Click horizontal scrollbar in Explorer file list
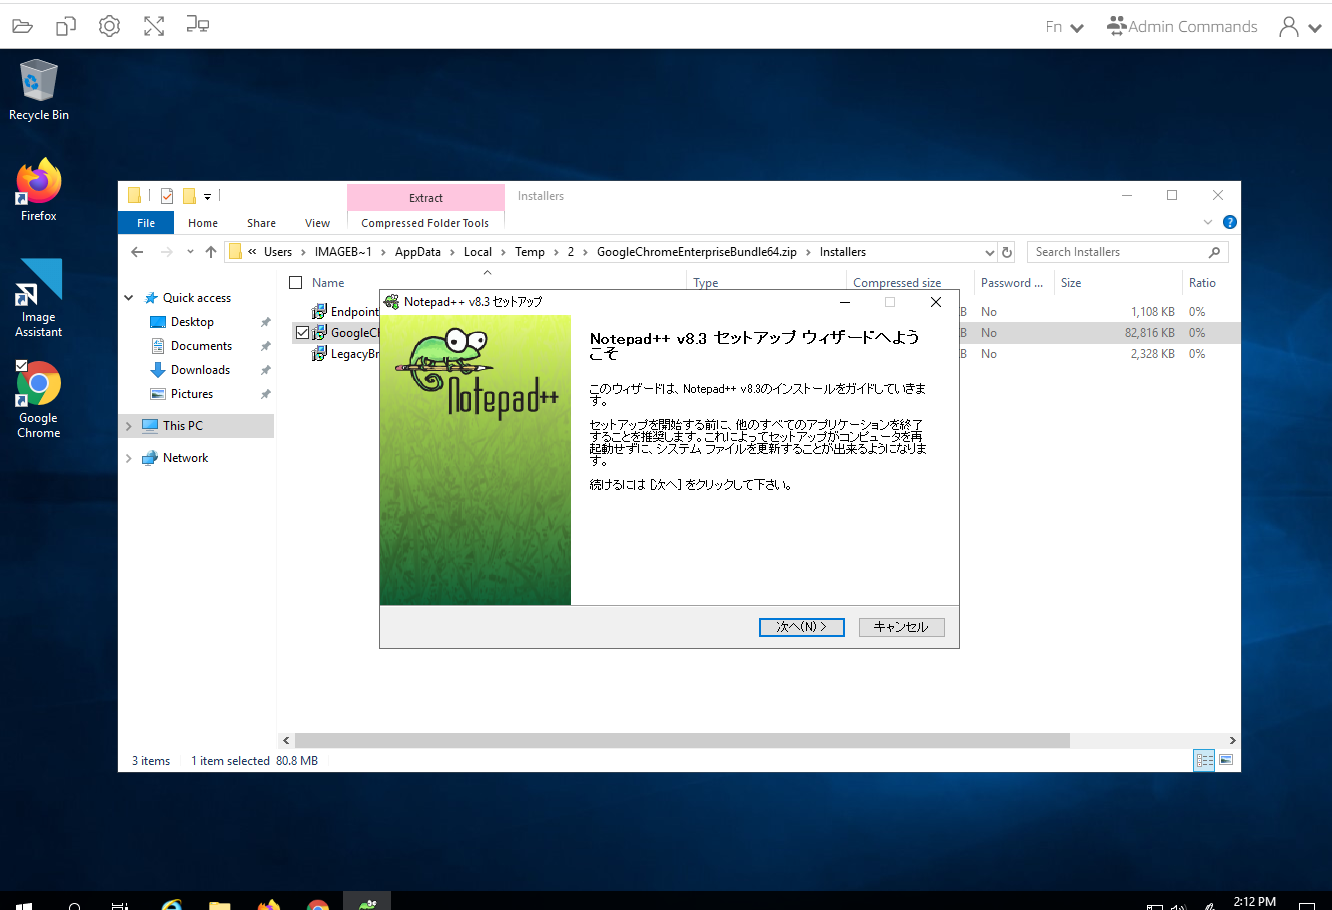Image resolution: width=1332 pixels, height=910 pixels. click(x=681, y=741)
